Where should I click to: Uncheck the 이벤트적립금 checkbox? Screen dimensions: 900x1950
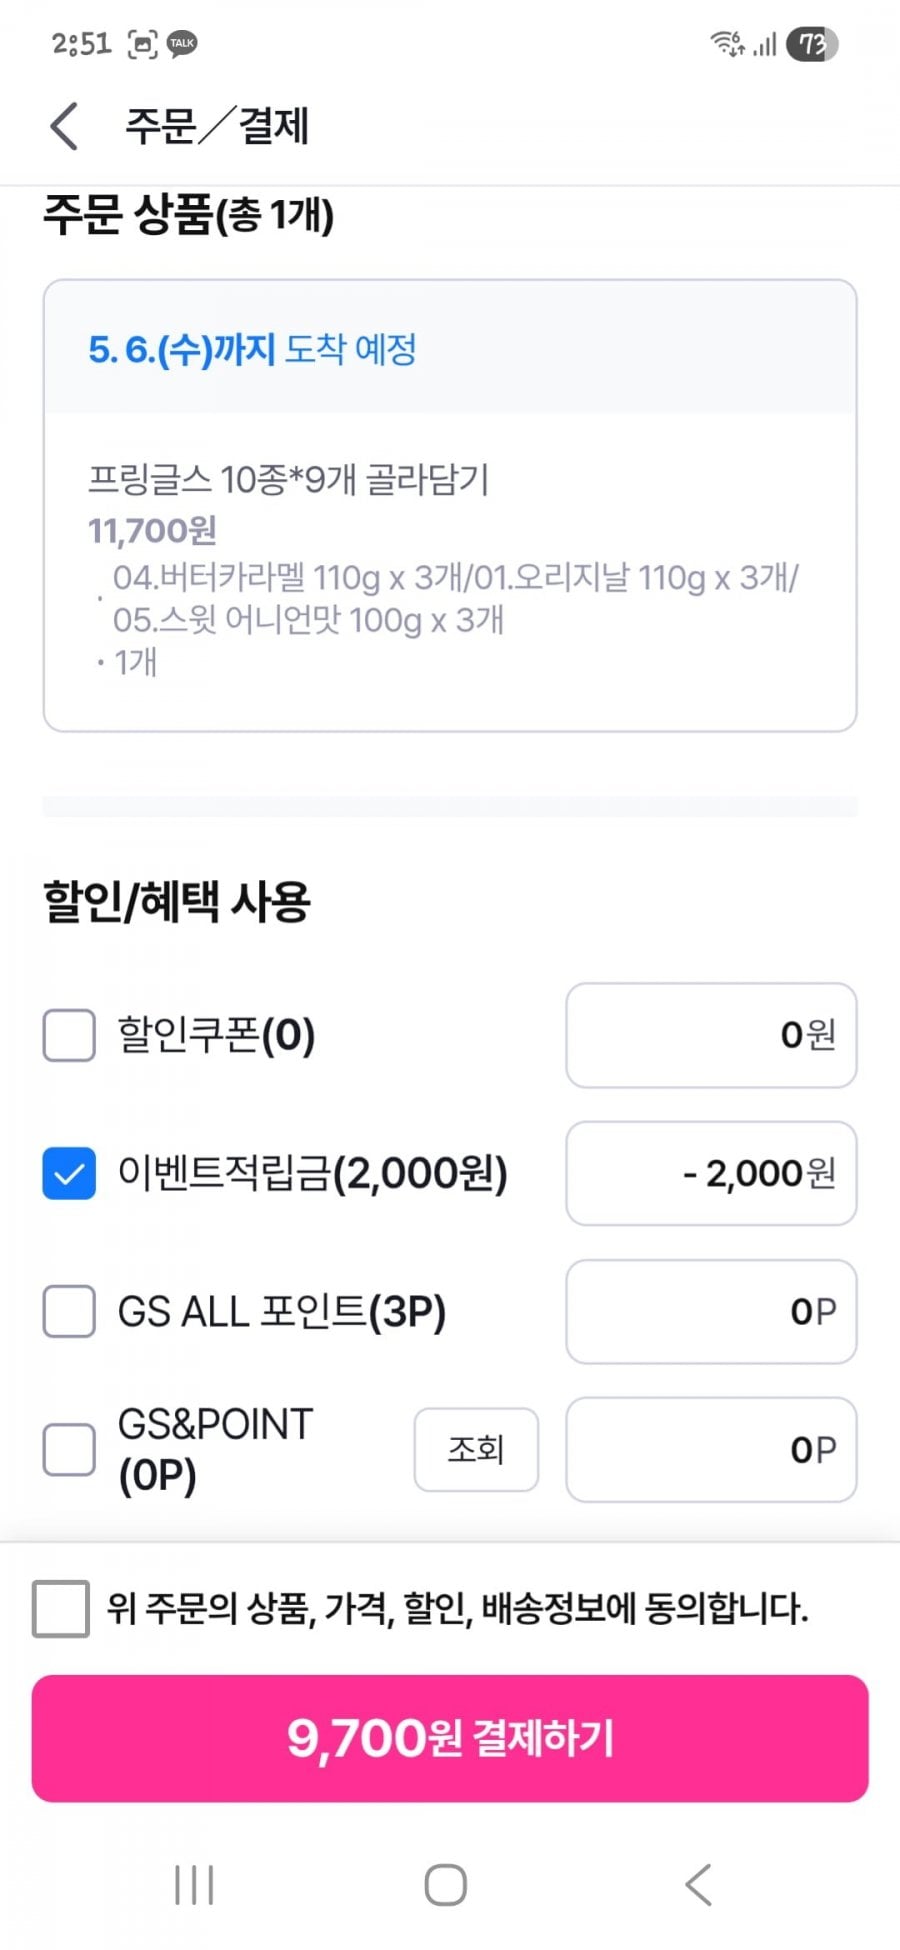click(x=69, y=1173)
